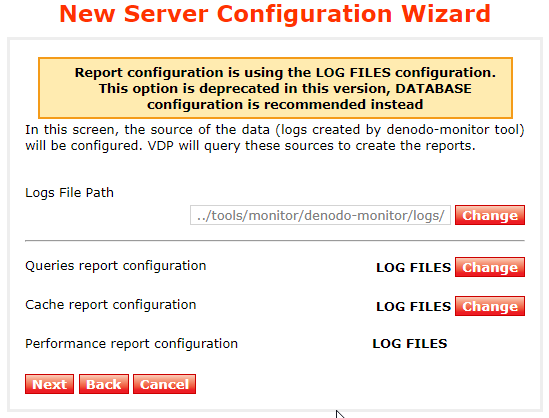Select 'Queries report configuration' label text
The width and height of the screenshot is (549, 418).
pos(116,266)
